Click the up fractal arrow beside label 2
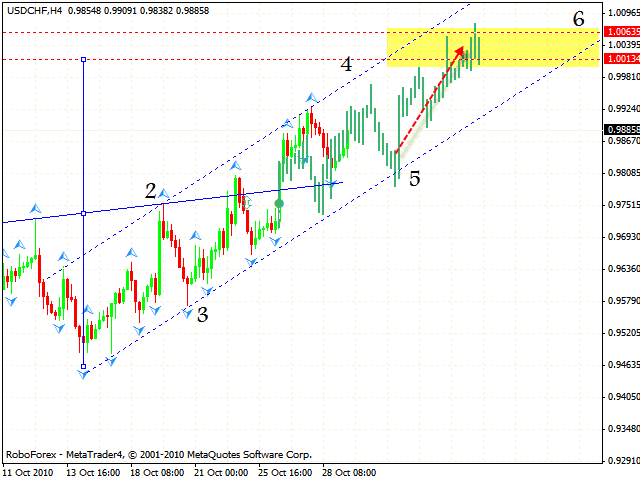This screenshot has width=640, height=480. click(164, 193)
